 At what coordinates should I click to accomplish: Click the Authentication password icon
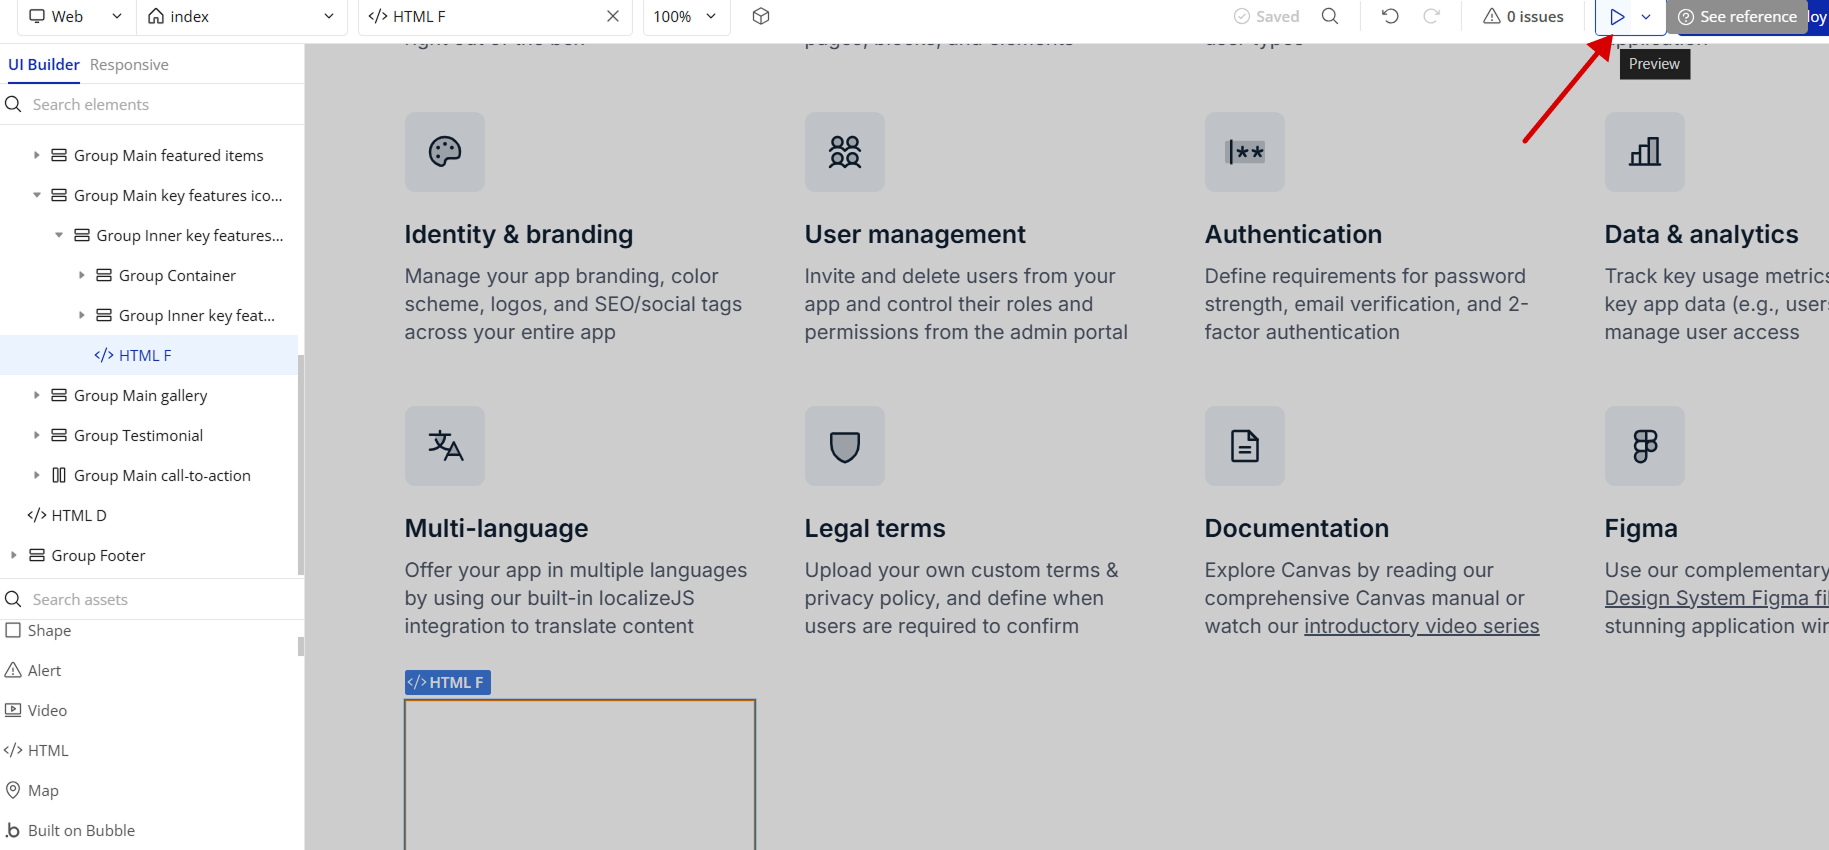click(1245, 152)
